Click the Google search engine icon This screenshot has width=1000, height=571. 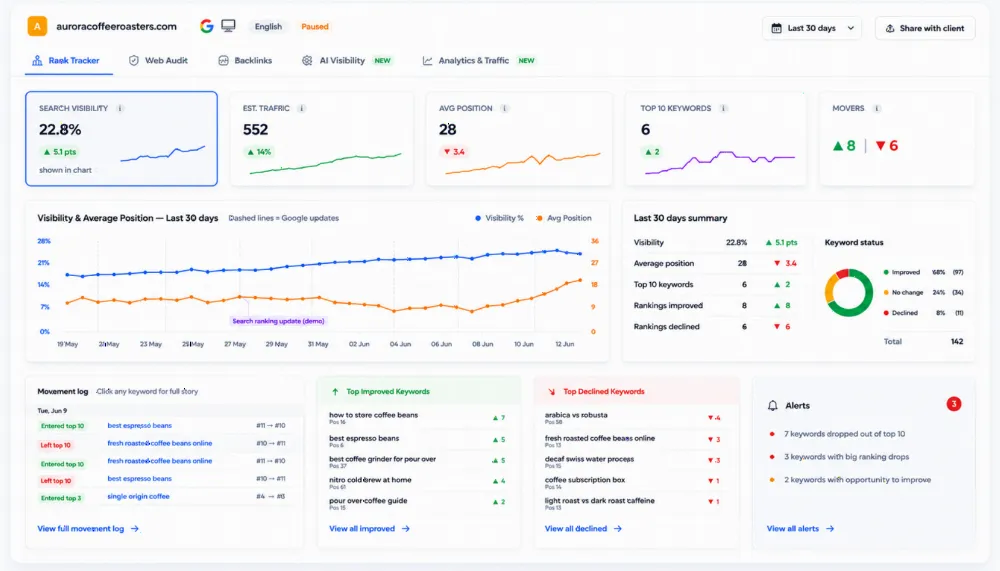[206, 26]
